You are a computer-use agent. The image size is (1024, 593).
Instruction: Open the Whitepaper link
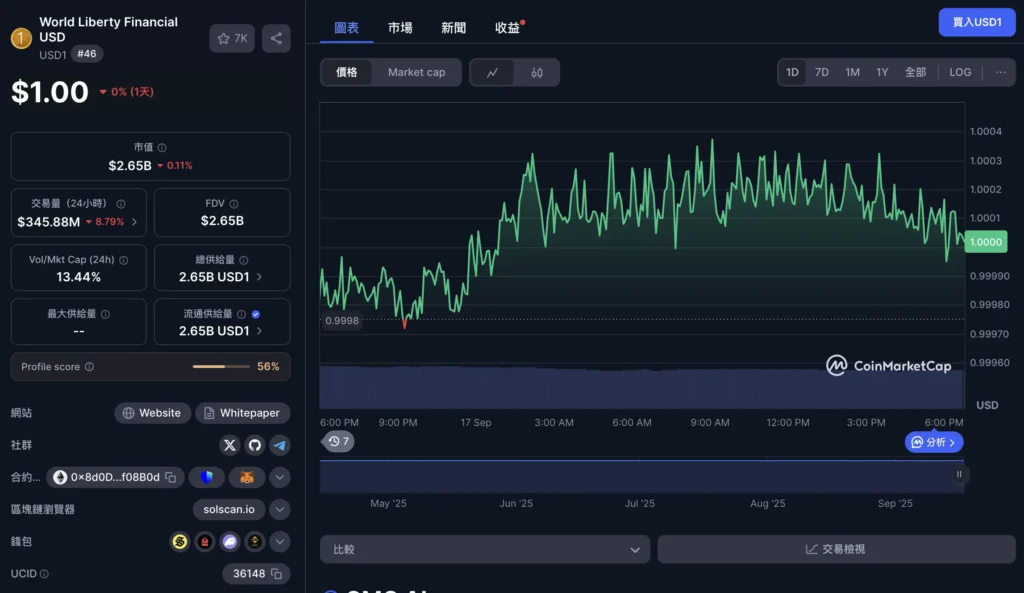(242, 413)
